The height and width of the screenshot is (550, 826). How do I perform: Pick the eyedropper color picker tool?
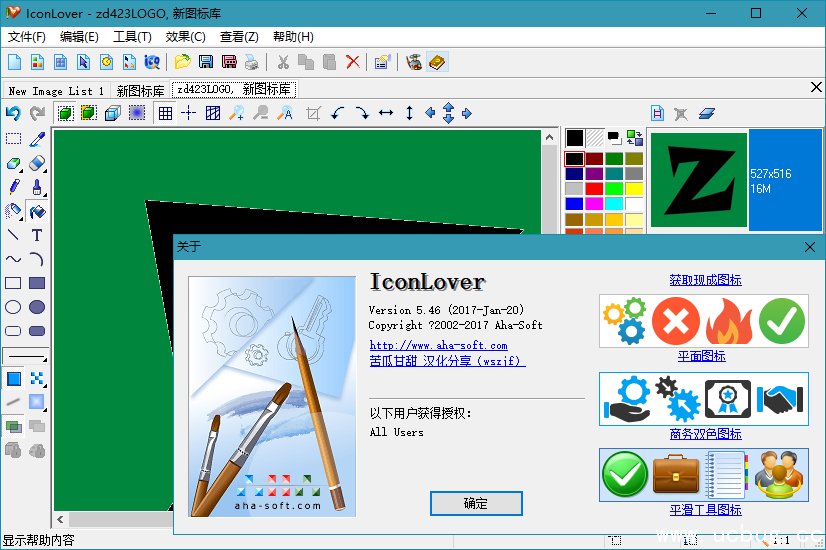tap(37, 139)
